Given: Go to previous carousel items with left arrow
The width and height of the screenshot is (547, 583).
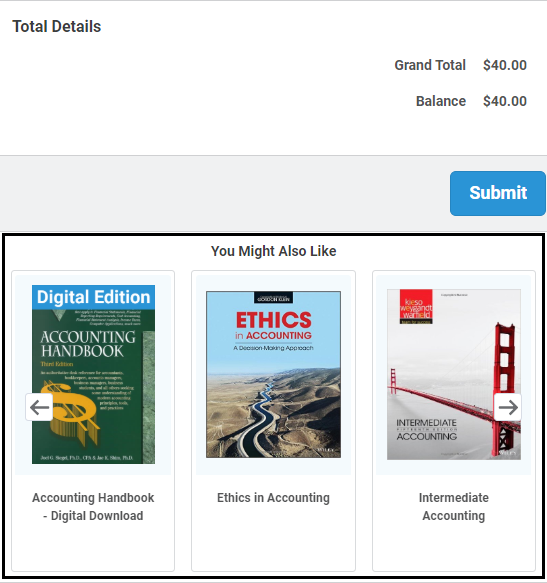Looking at the screenshot, I should click(39, 407).
